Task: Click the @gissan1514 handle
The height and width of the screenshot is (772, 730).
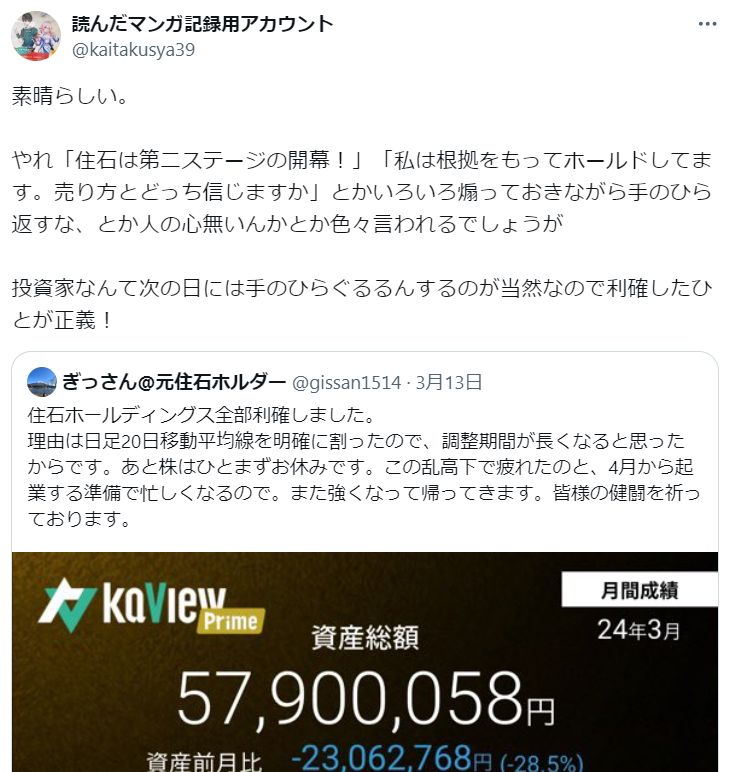Action: click(x=347, y=383)
